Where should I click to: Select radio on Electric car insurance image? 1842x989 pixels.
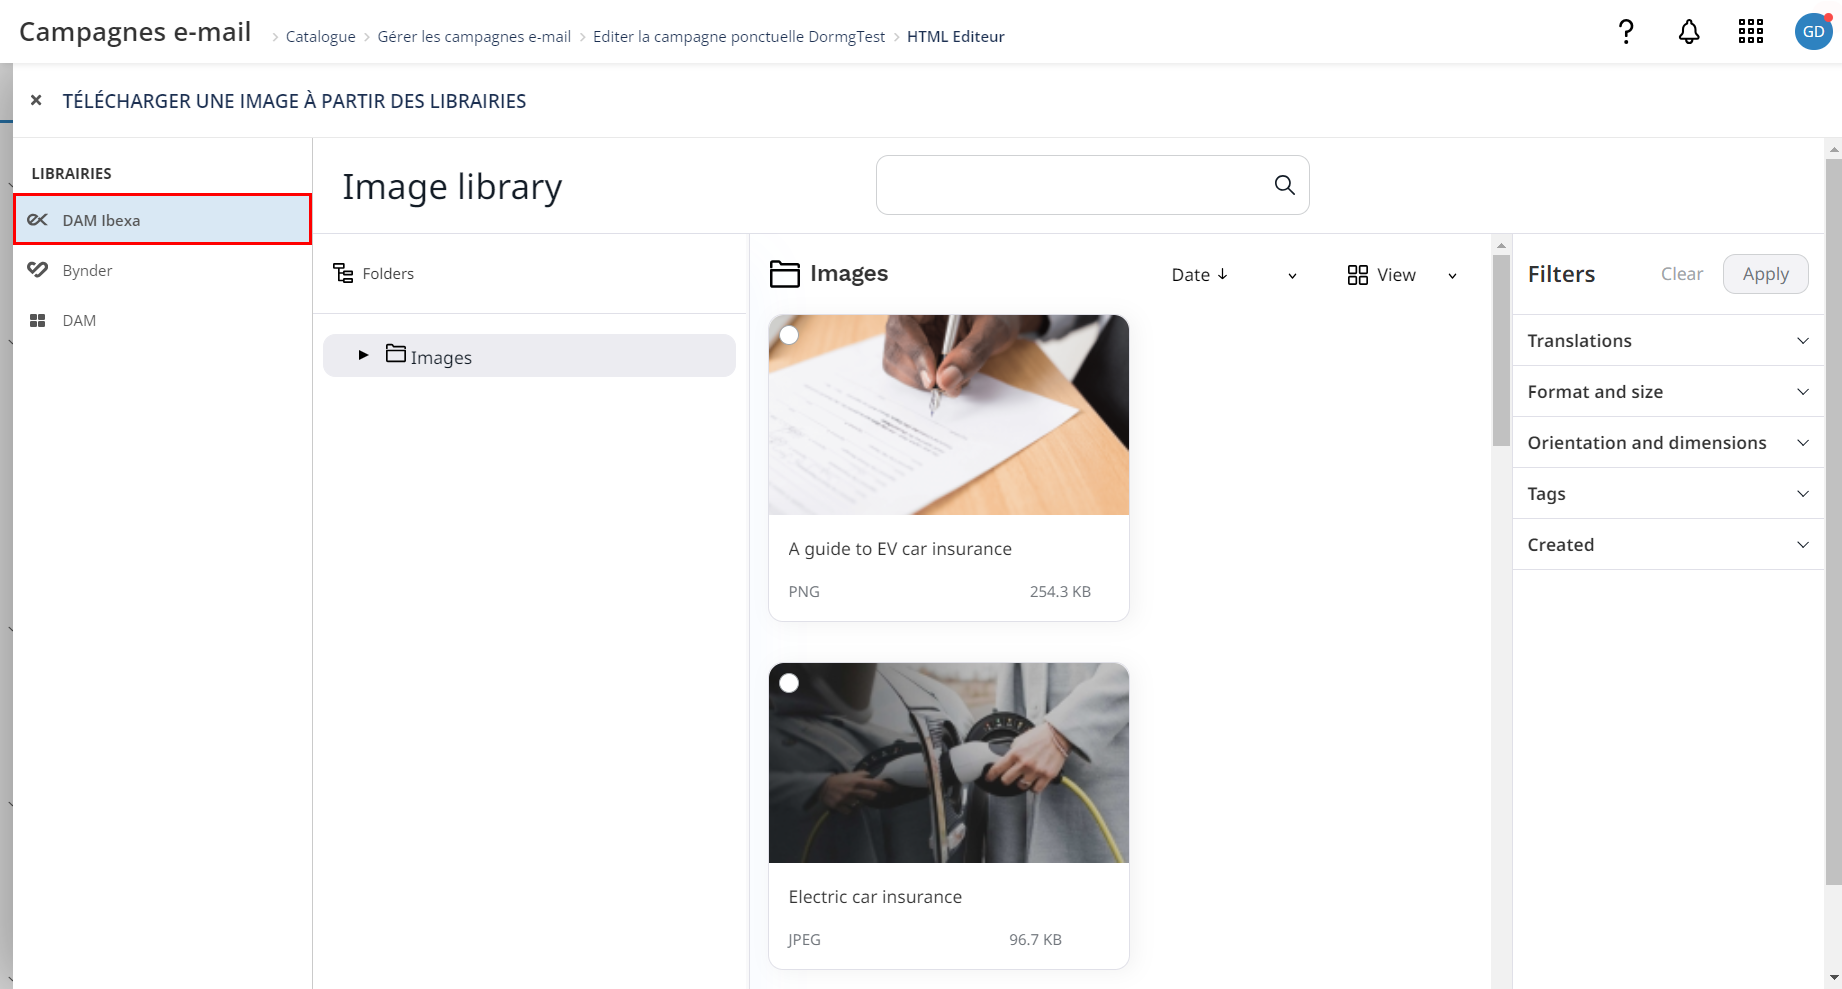click(789, 683)
